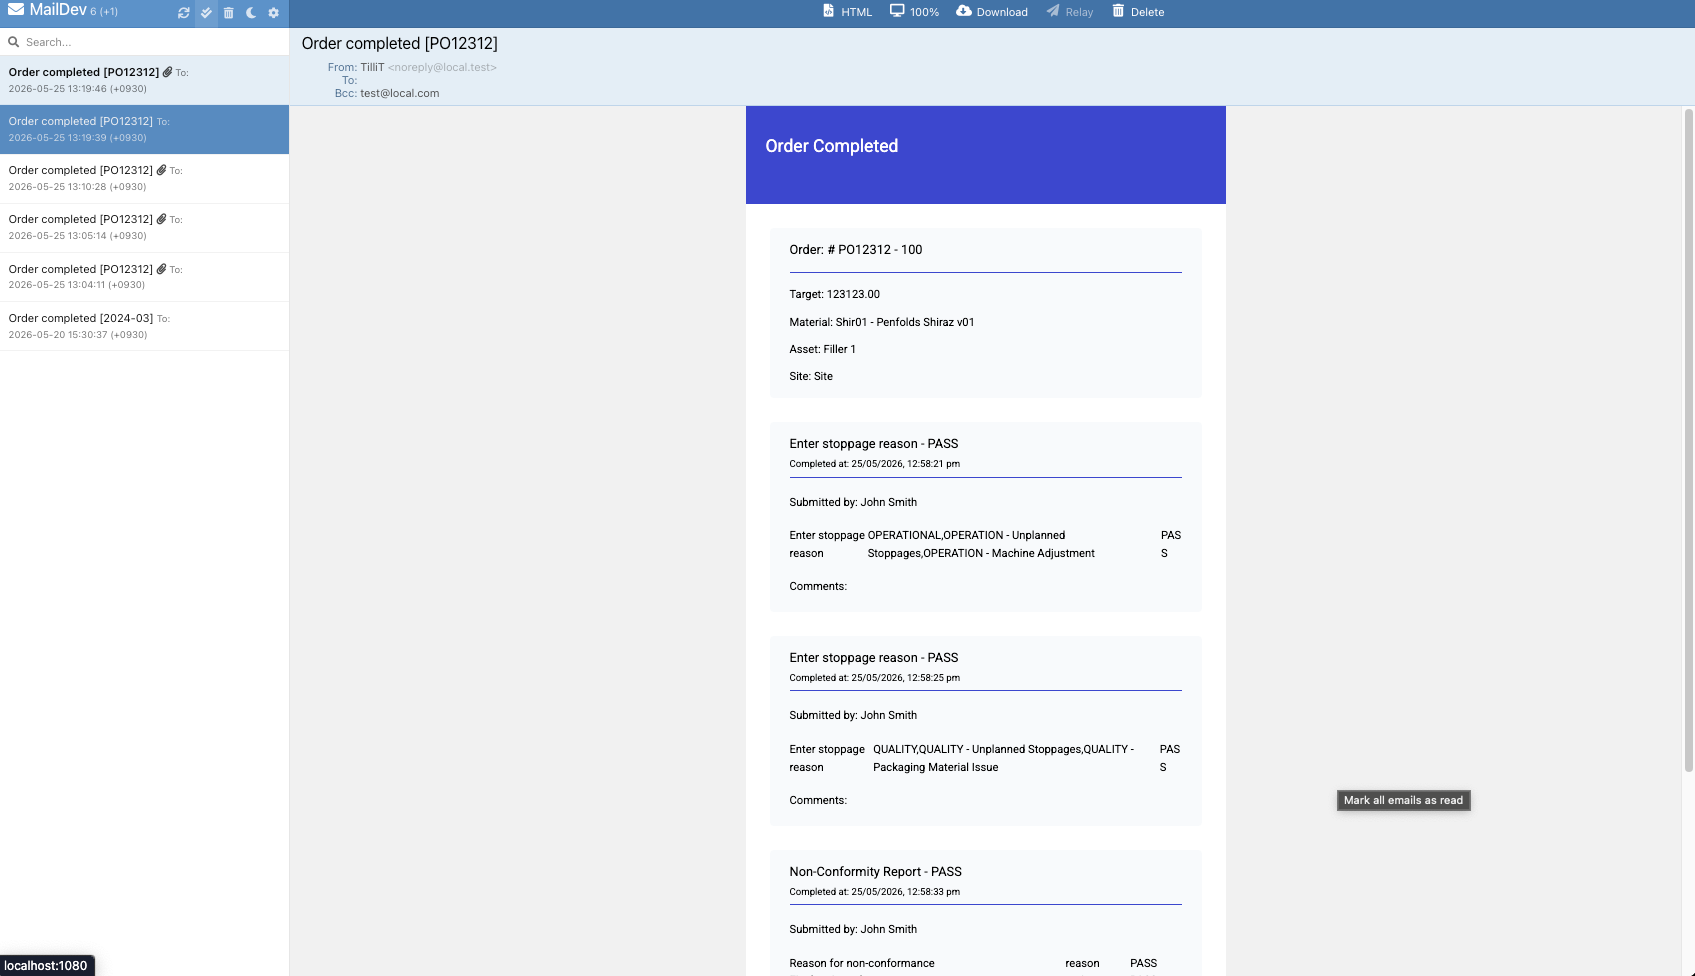Relay the email
This screenshot has width=1695, height=976.
[1070, 12]
